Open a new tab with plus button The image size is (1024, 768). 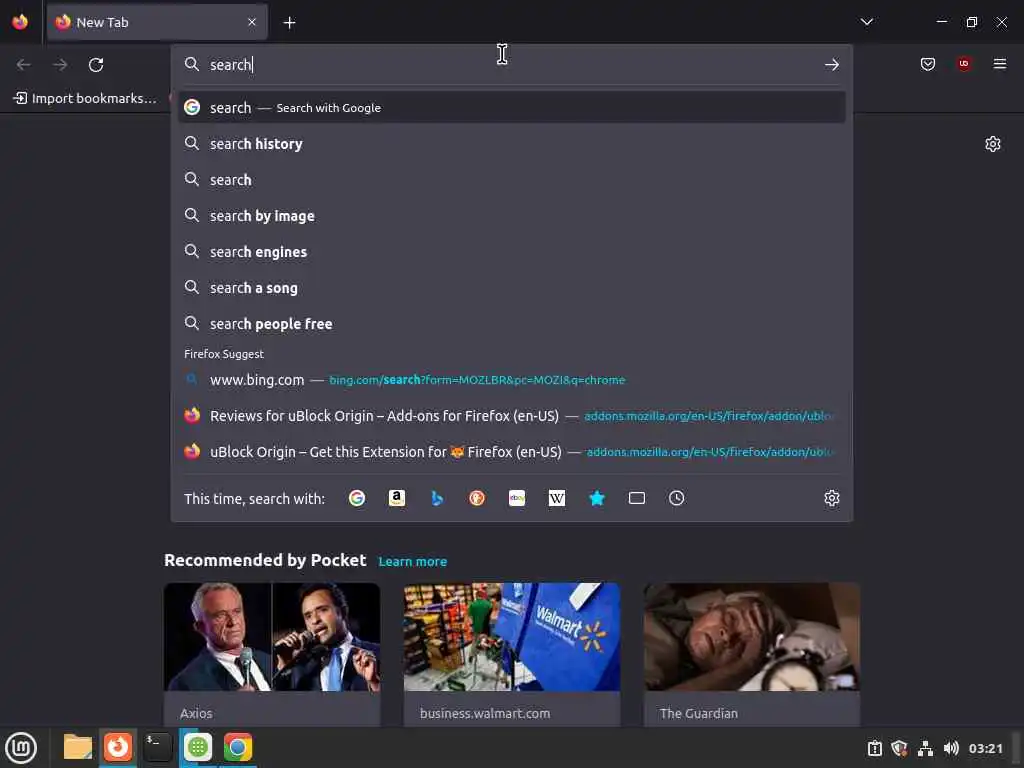tap(289, 23)
